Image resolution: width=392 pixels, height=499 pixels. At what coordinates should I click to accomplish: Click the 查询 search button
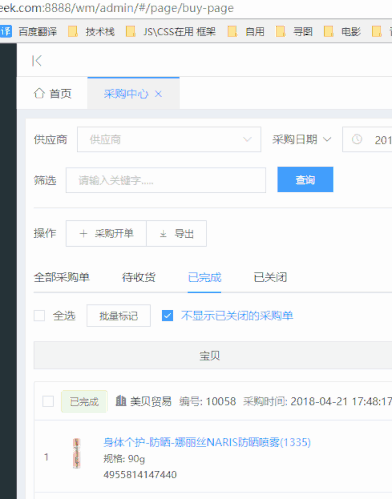[305, 180]
